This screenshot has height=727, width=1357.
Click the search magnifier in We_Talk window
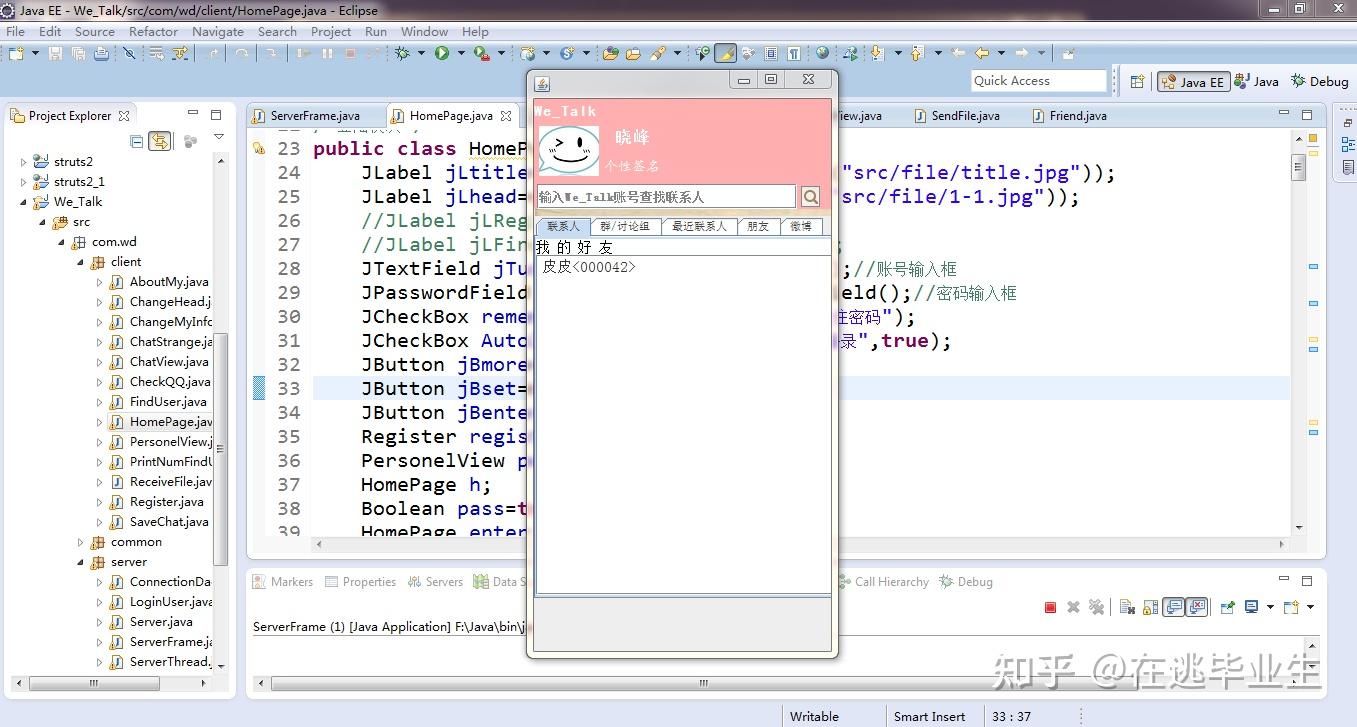pos(811,197)
